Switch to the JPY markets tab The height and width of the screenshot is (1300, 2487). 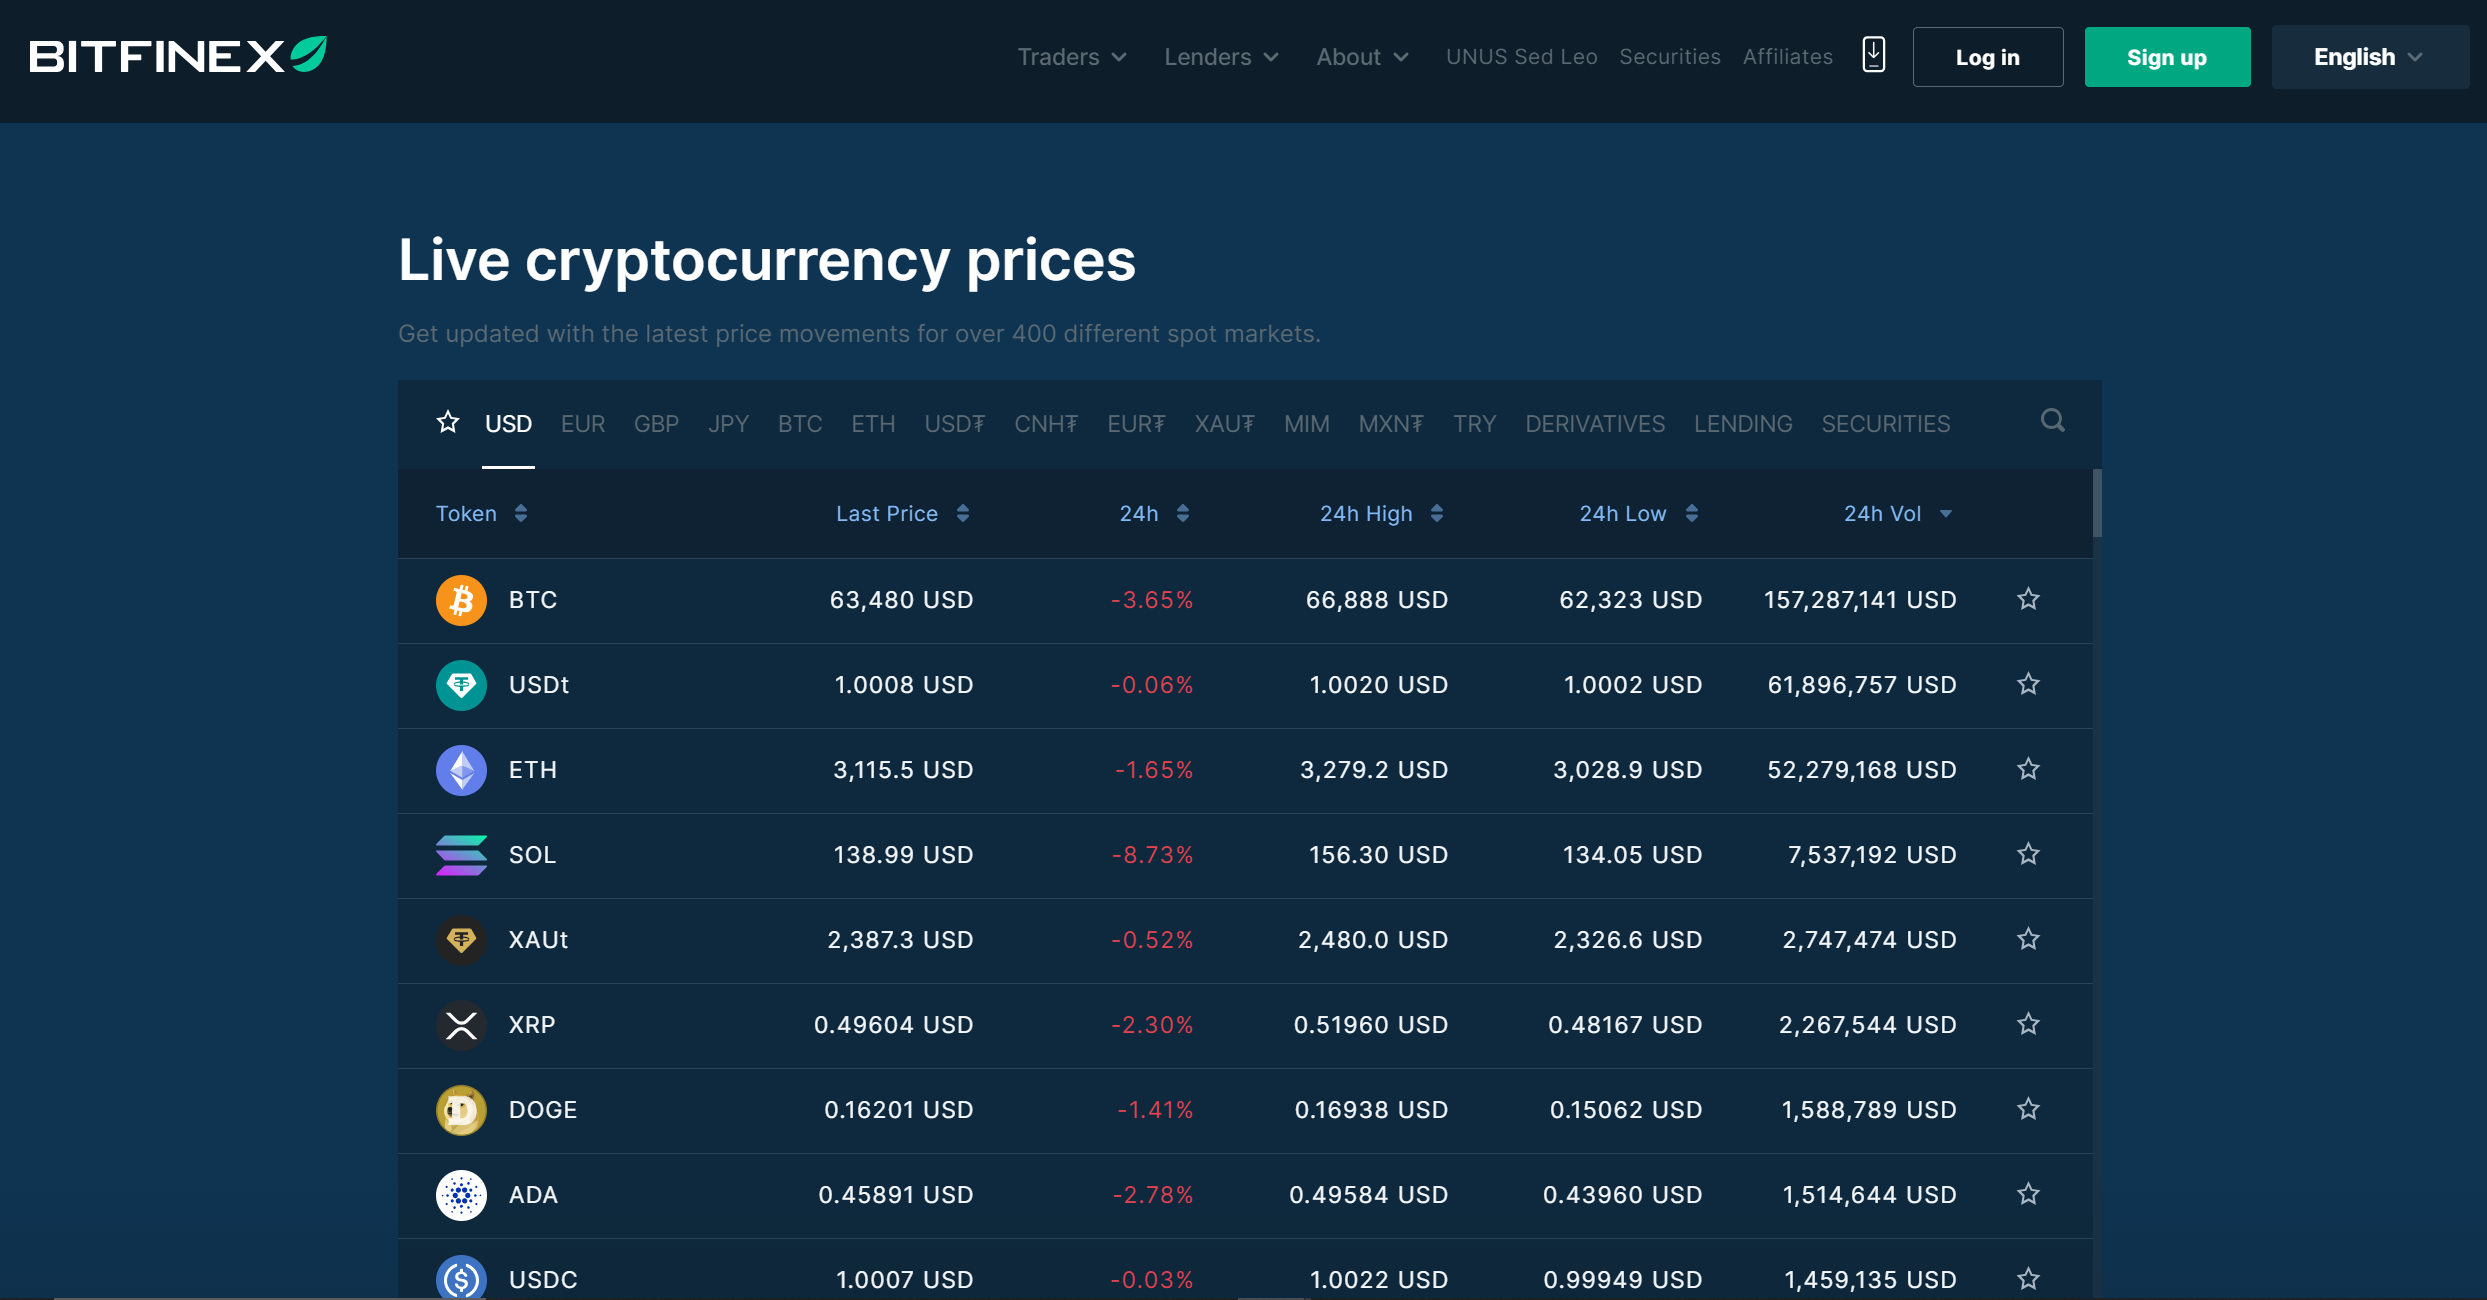tap(728, 424)
